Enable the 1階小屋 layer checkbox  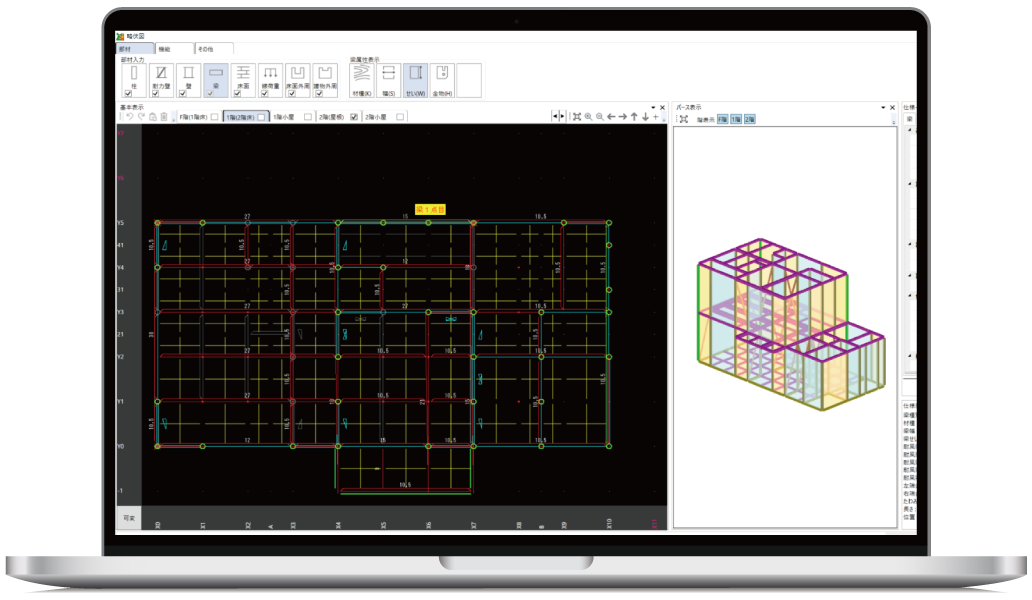point(308,117)
